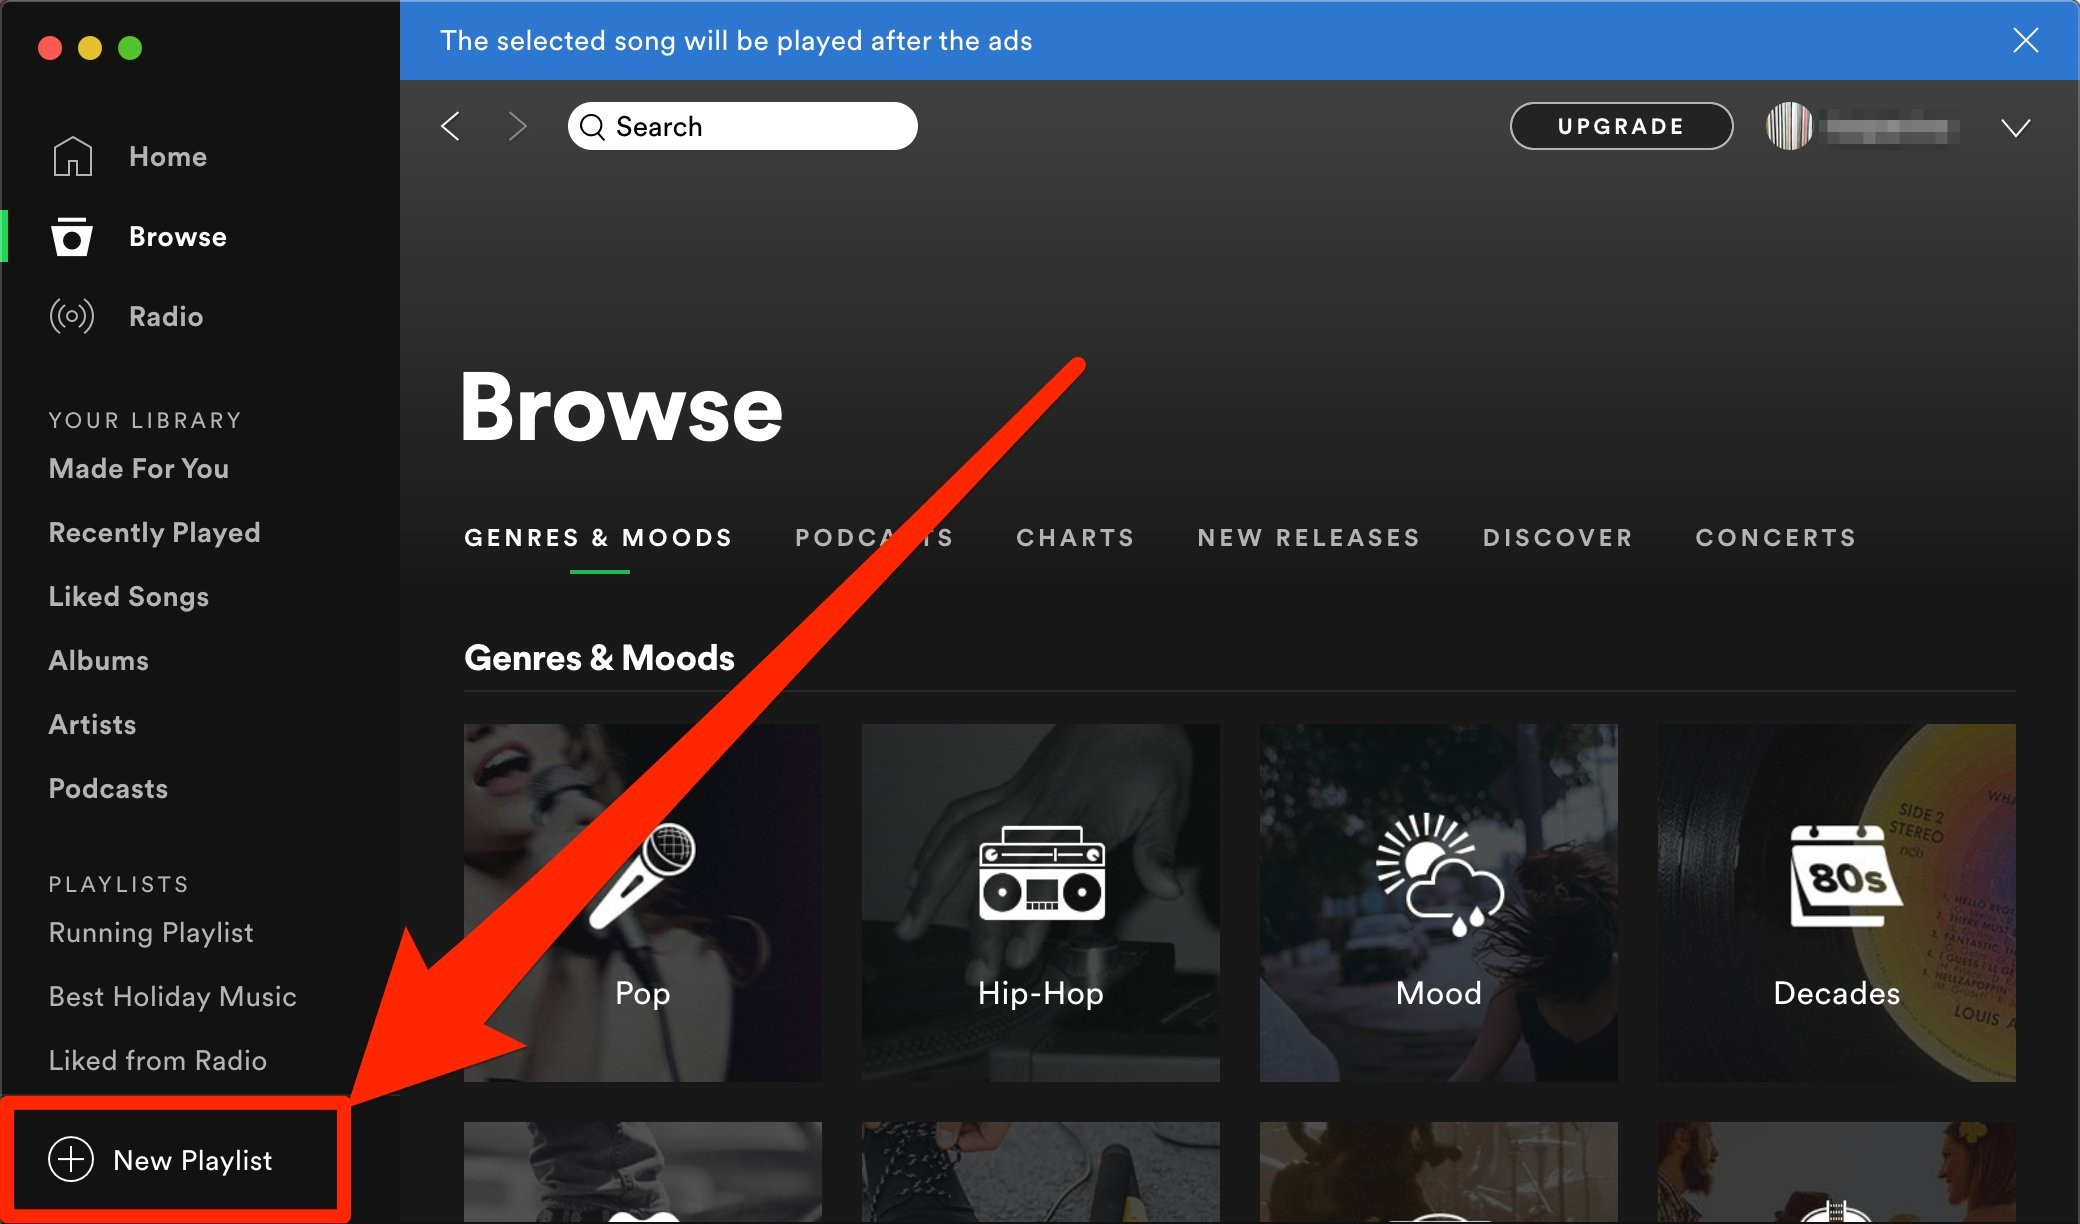Click the UPGRADE button
The image size is (2080, 1224).
click(x=1621, y=127)
